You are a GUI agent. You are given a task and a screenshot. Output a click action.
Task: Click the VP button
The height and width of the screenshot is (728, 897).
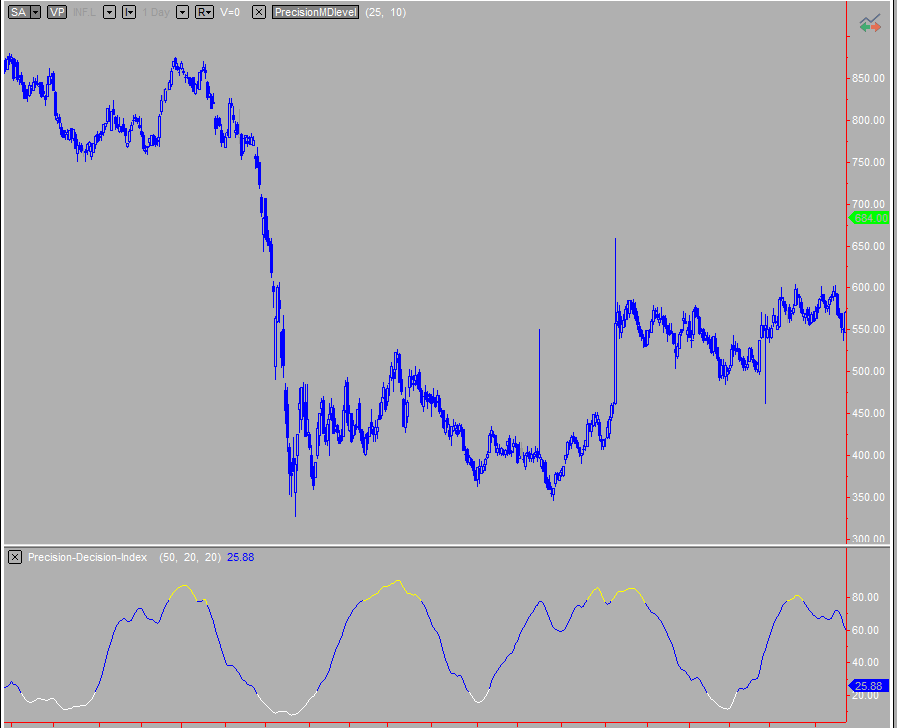point(56,12)
